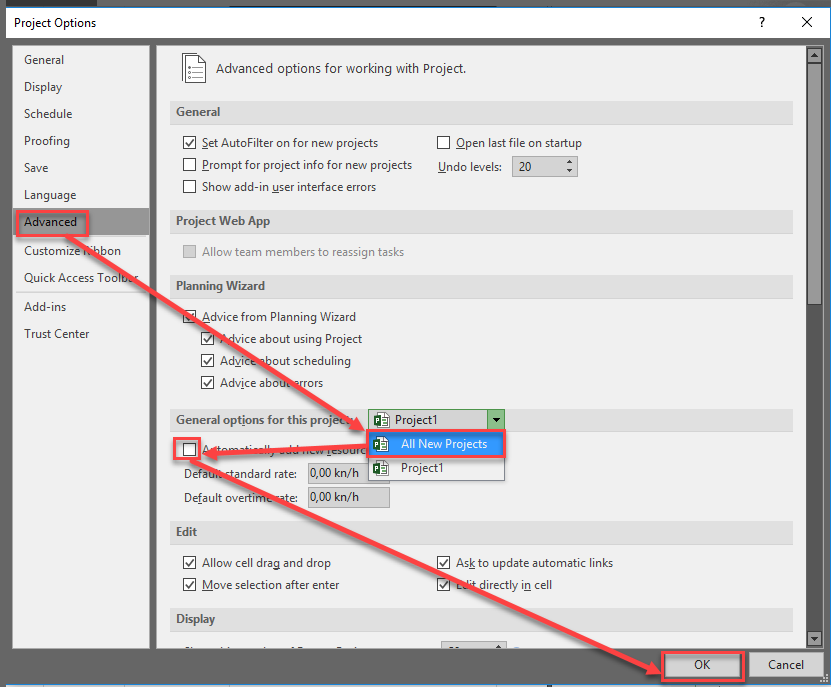
Task: Expand the General options project dropdown arrow
Action: [x=496, y=420]
